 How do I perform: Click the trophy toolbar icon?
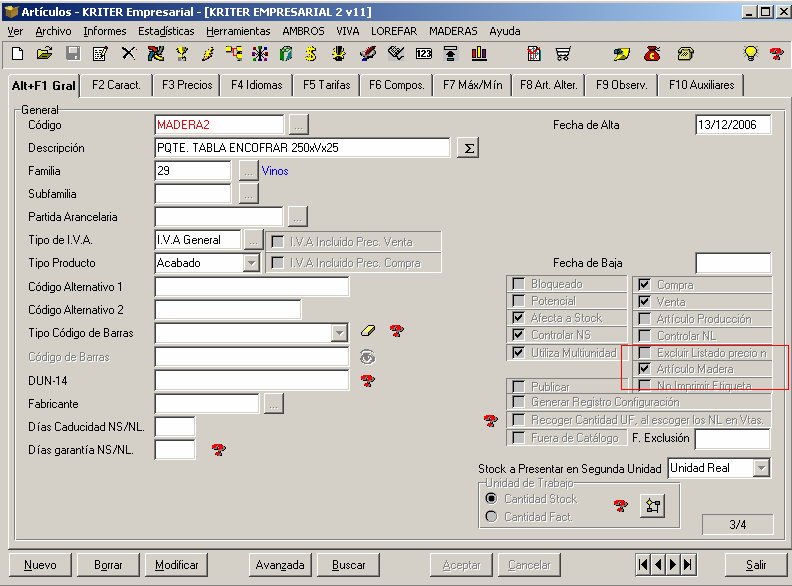pyautogui.click(x=182, y=54)
